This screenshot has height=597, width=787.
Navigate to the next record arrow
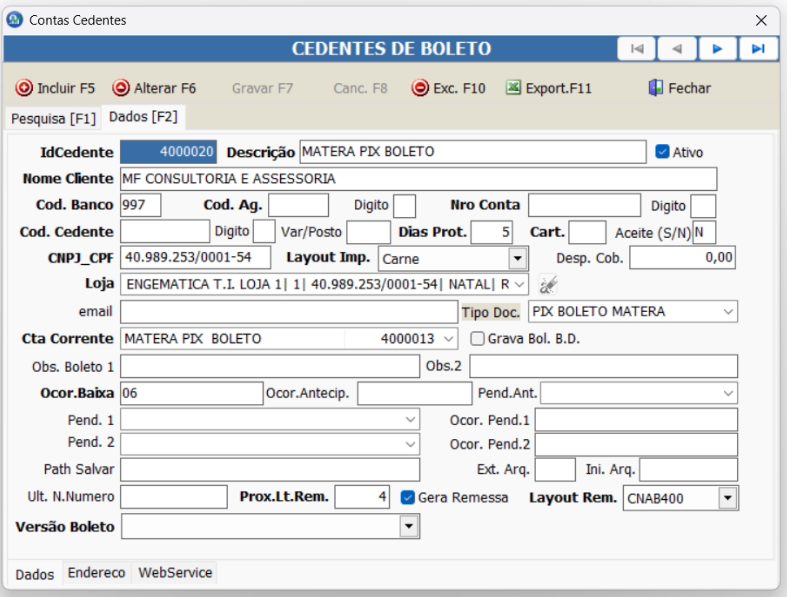pos(717,48)
